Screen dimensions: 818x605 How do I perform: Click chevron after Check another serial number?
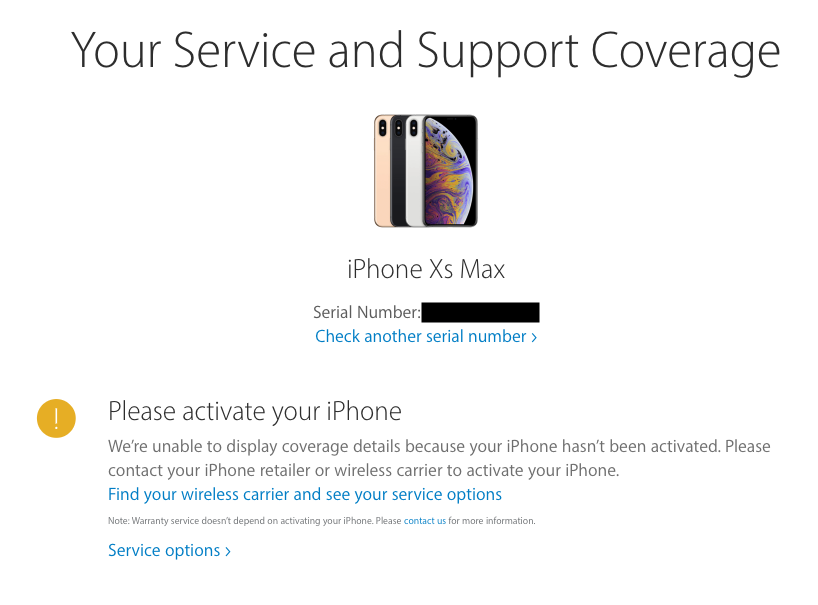[x=534, y=337]
